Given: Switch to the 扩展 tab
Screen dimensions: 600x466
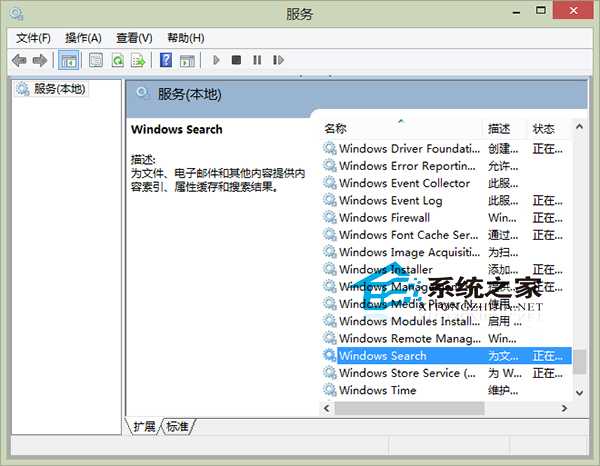Looking at the screenshot, I should 144,427.
